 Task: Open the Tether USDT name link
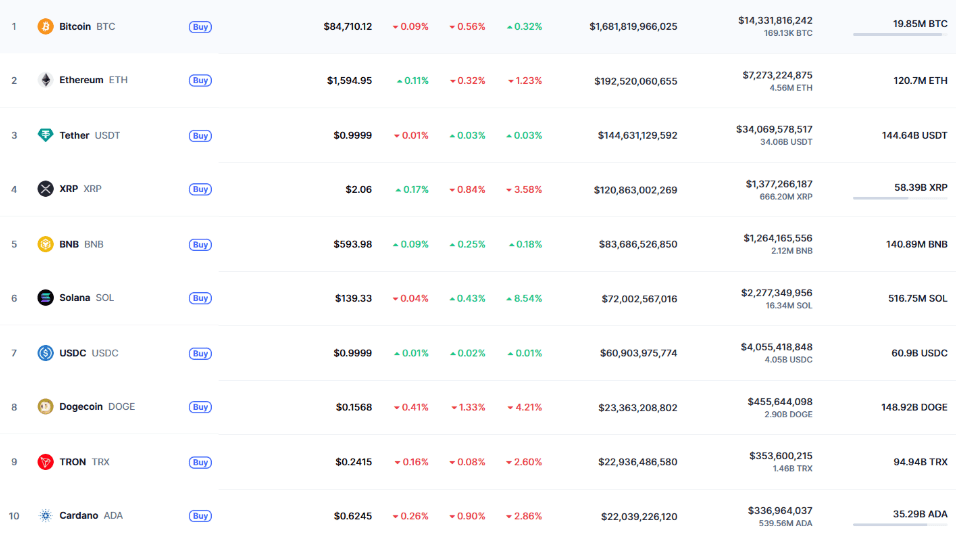tap(90, 135)
